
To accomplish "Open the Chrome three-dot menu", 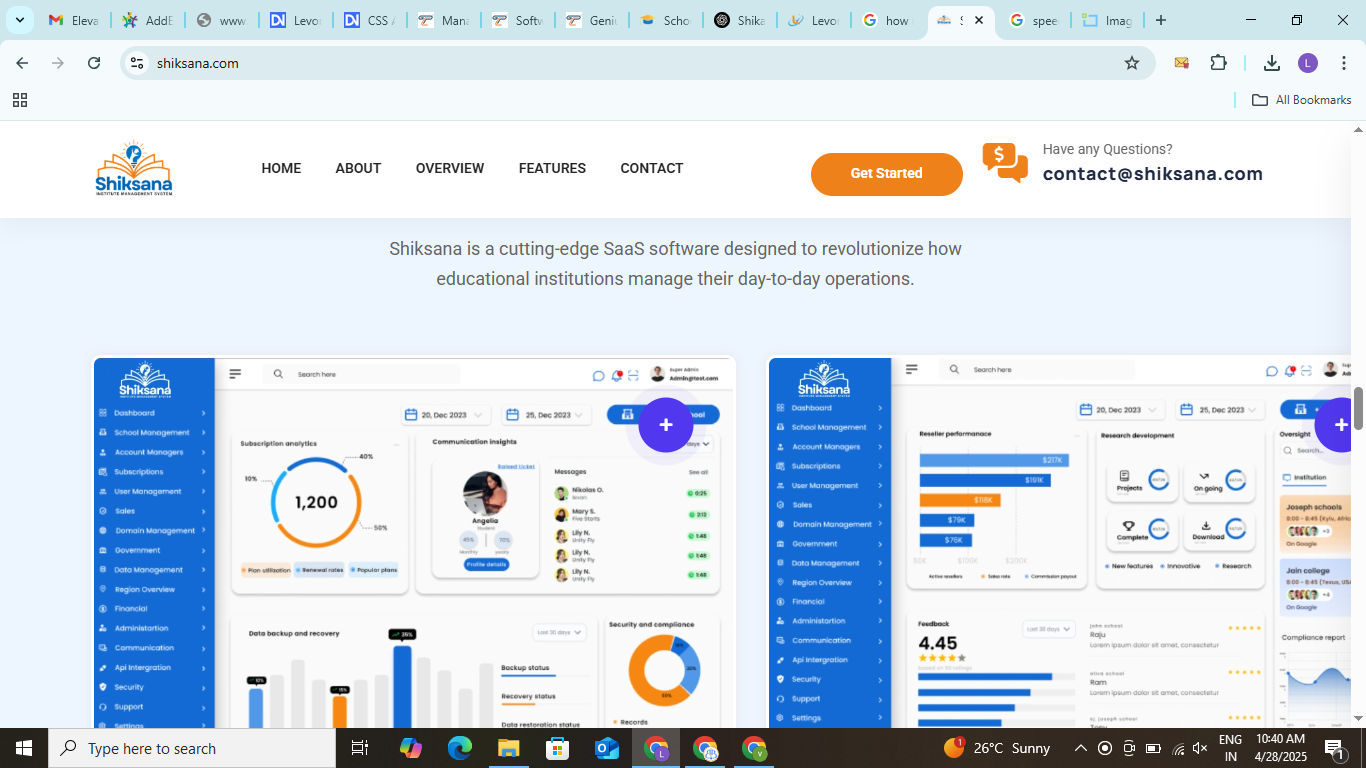I will [x=1344, y=63].
